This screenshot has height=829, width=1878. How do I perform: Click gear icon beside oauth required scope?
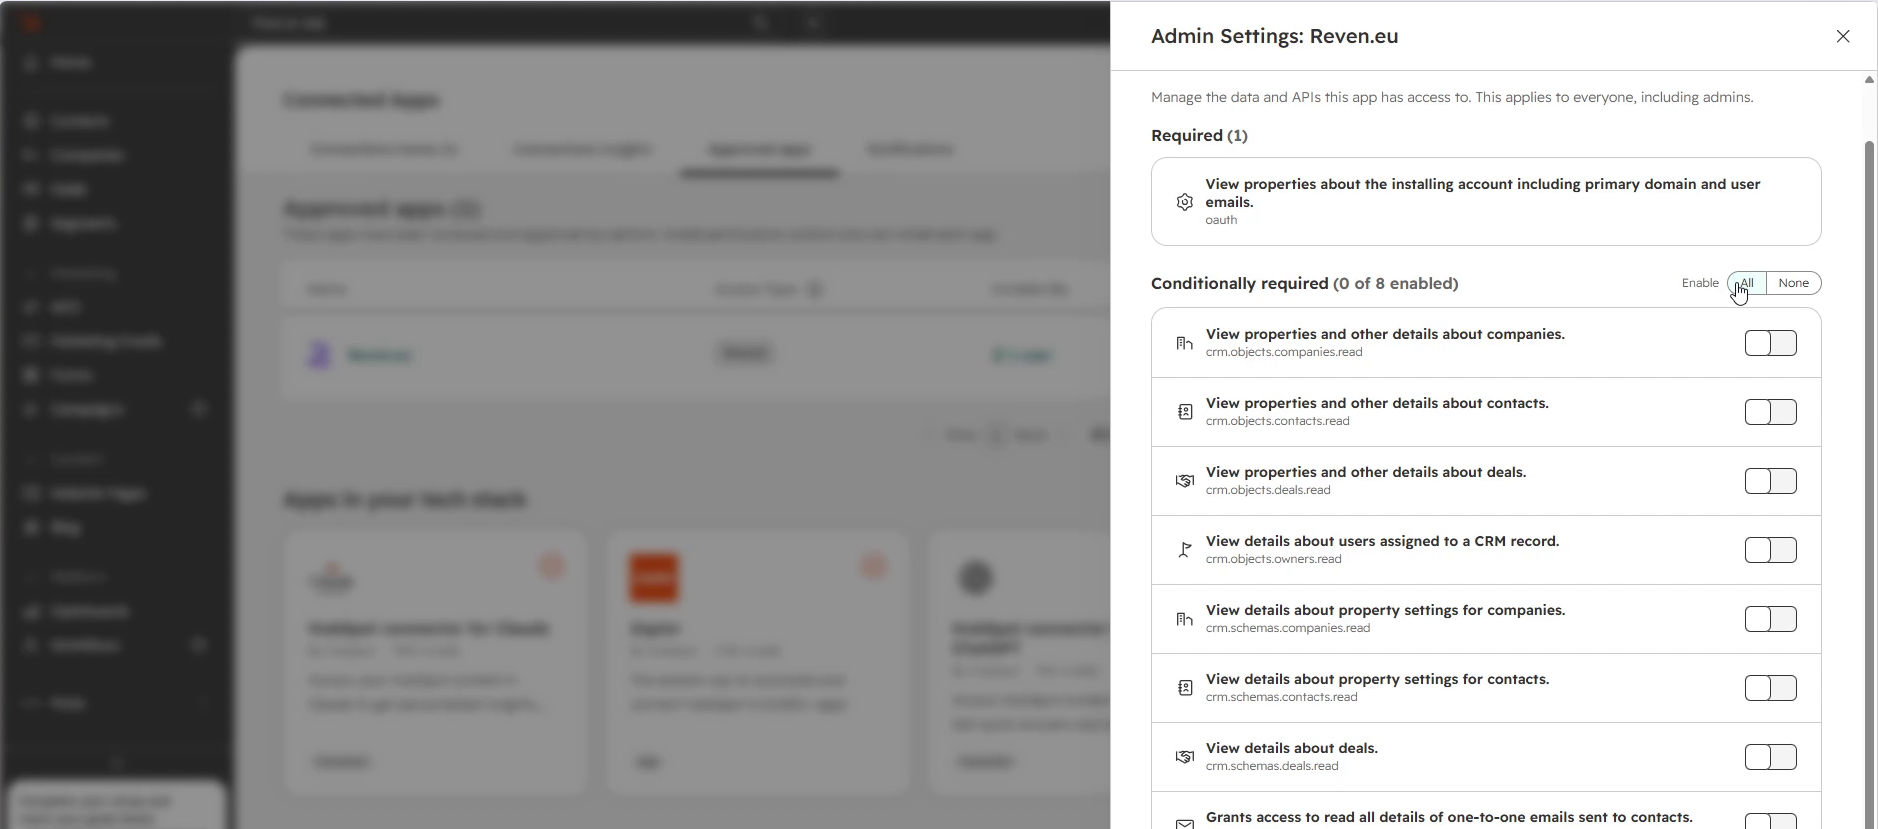[x=1185, y=202]
